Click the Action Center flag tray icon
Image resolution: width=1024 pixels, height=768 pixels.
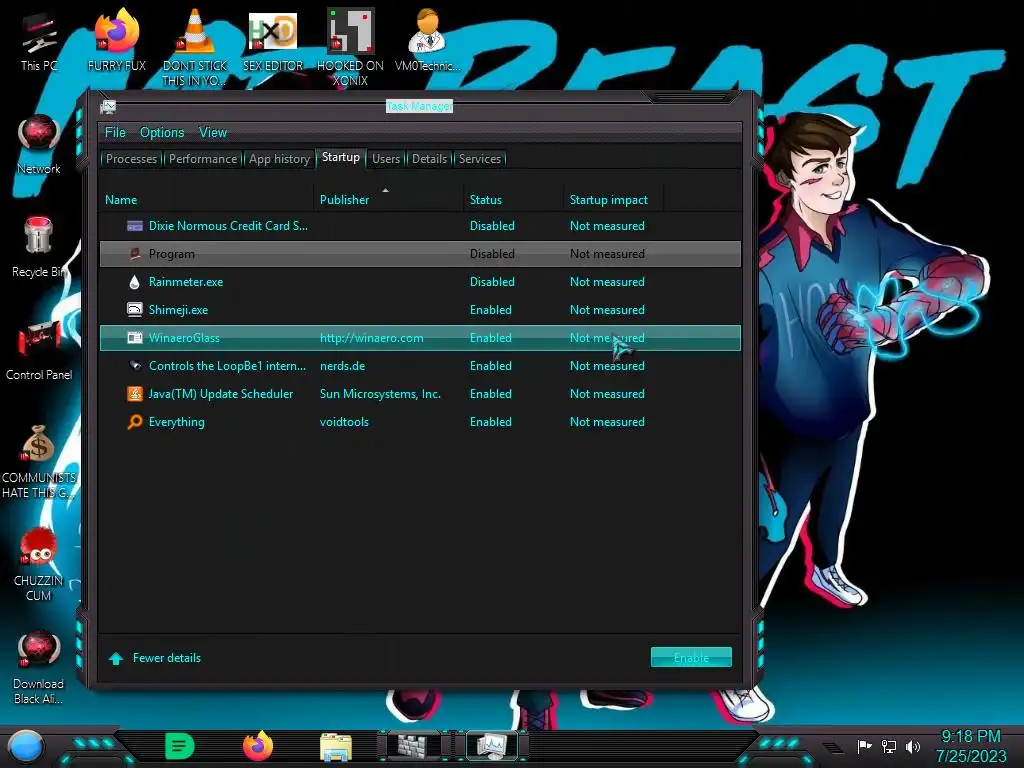864,746
